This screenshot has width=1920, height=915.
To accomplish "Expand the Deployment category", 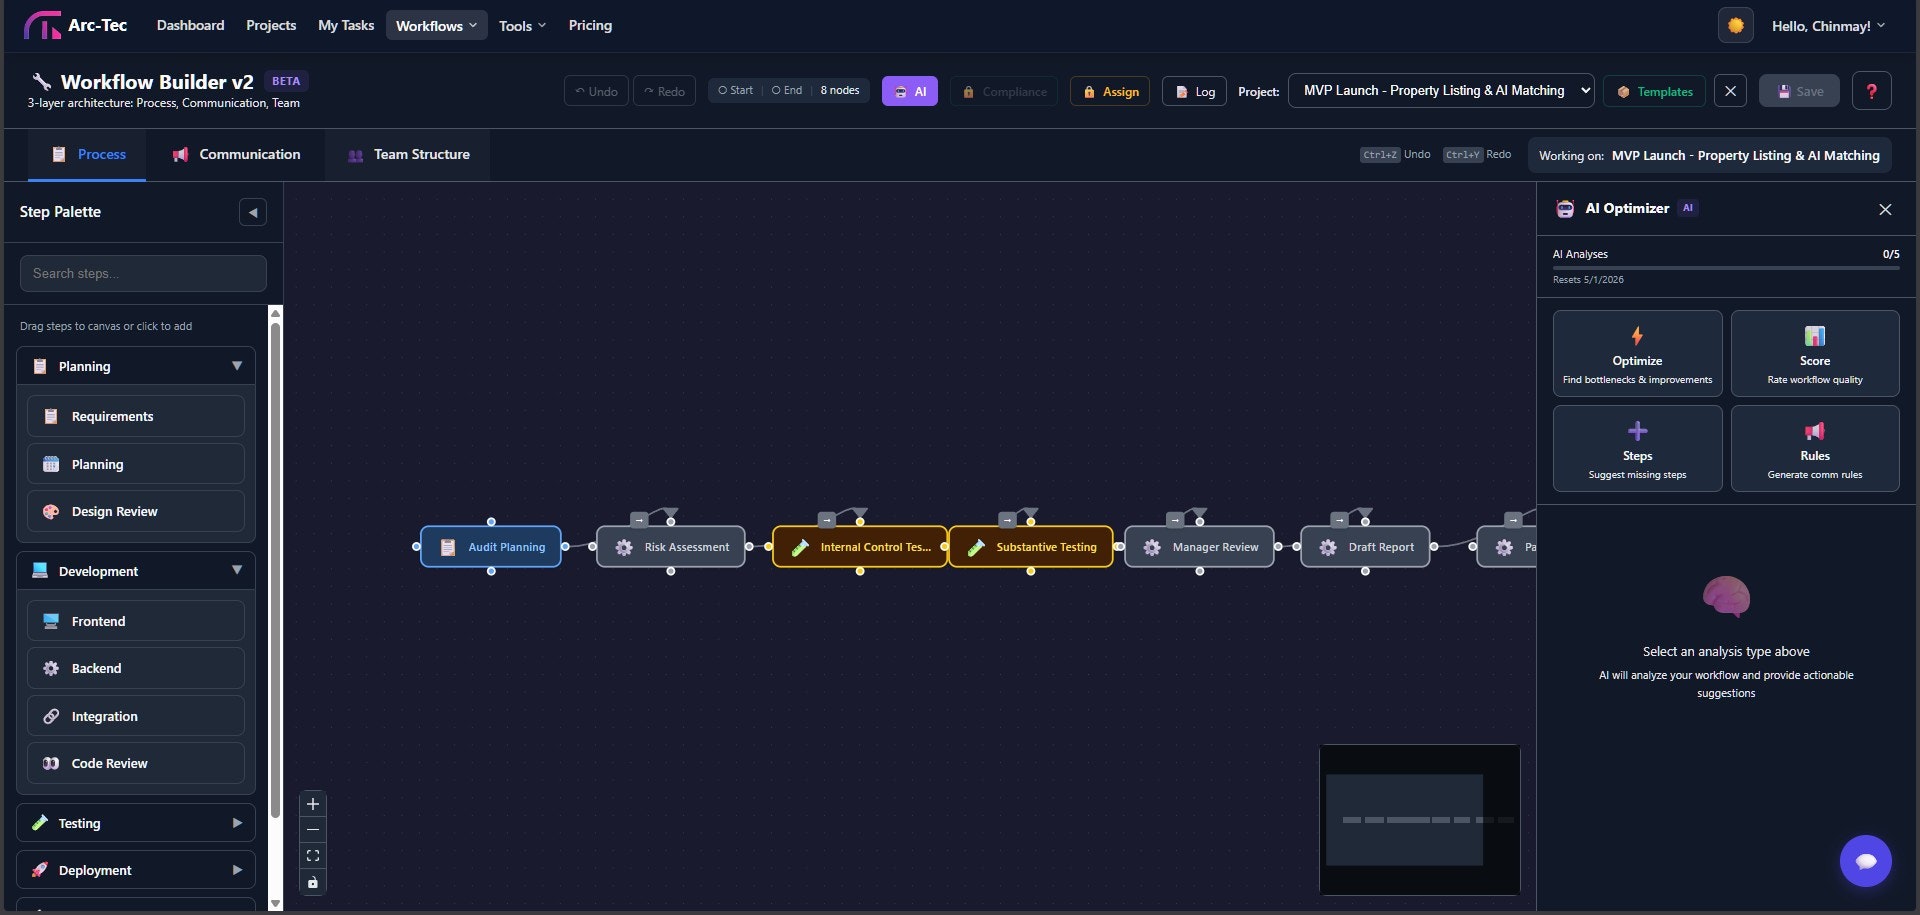I will 136,870.
